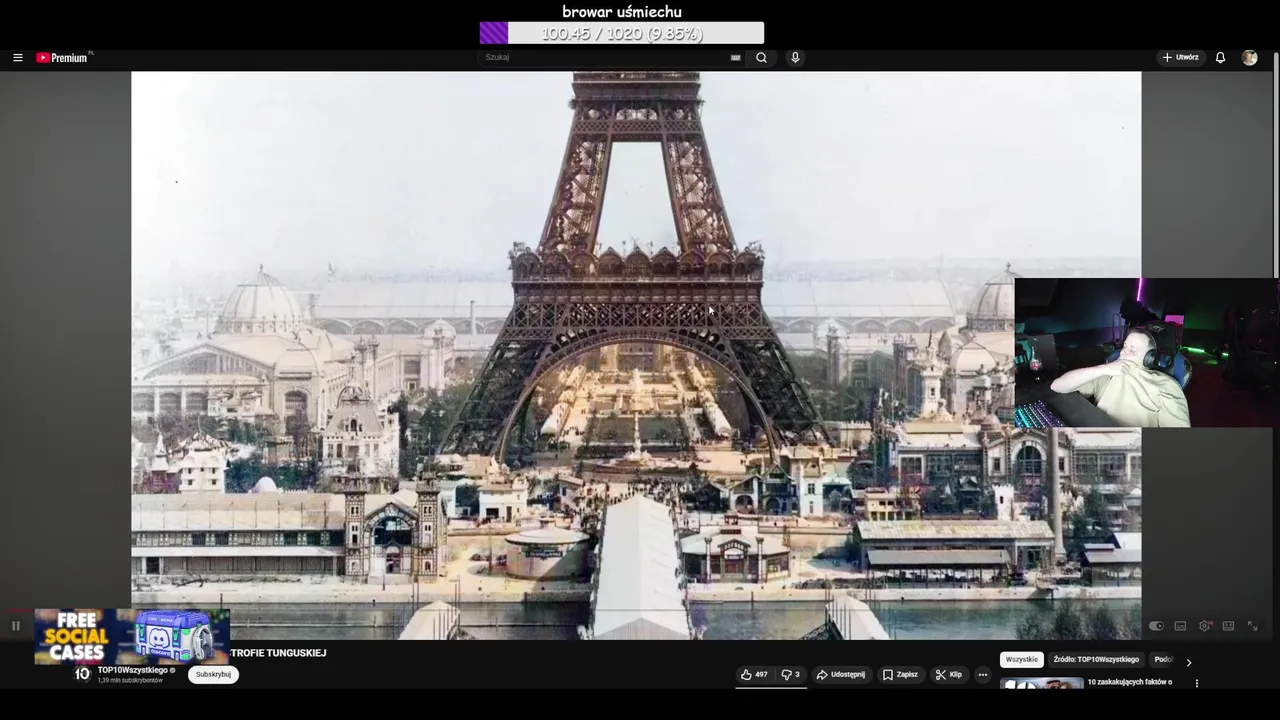Toggle subtitles in the player

[1180, 626]
